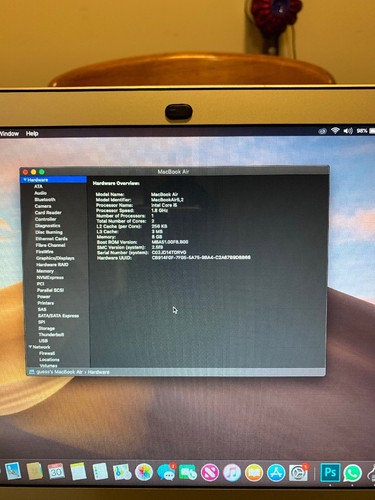Launch FaceTime from the dock

pos(188,472)
